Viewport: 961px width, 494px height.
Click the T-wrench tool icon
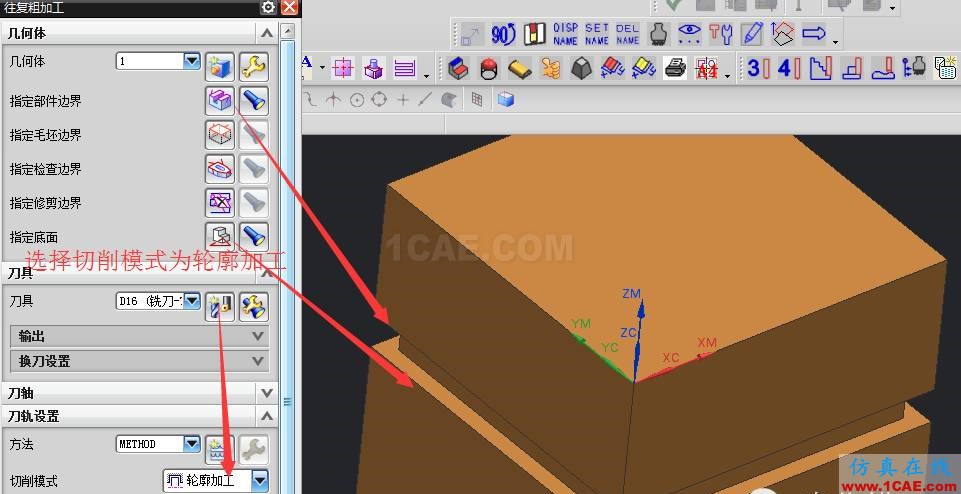721,34
